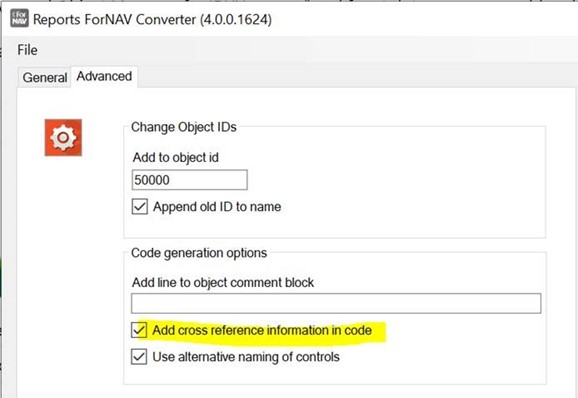Open the File menu

click(27, 50)
